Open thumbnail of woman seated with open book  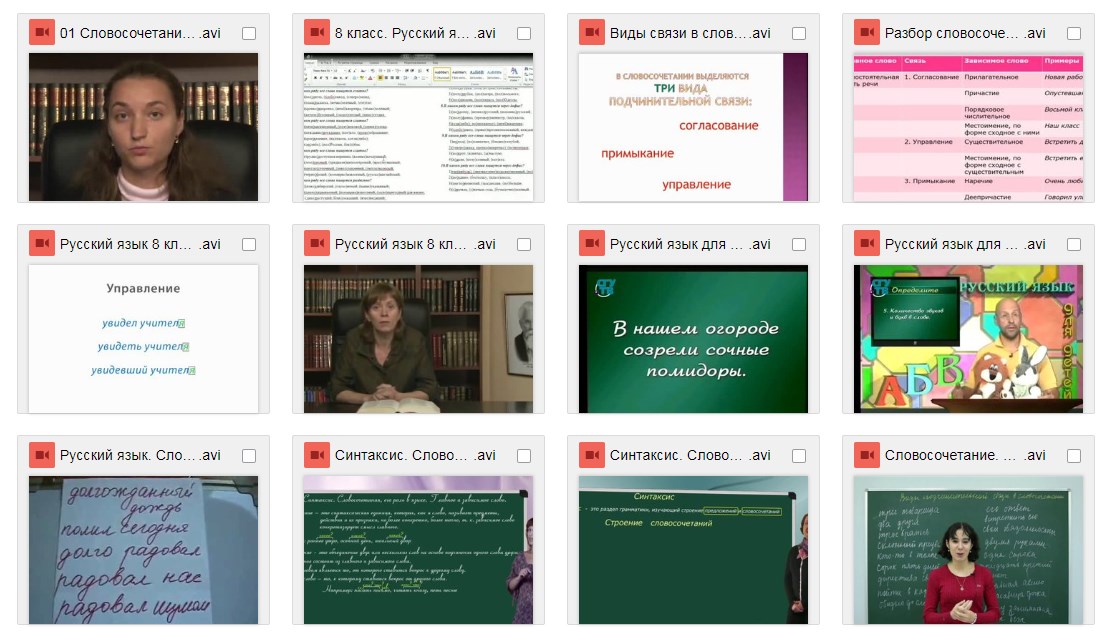[x=418, y=338]
